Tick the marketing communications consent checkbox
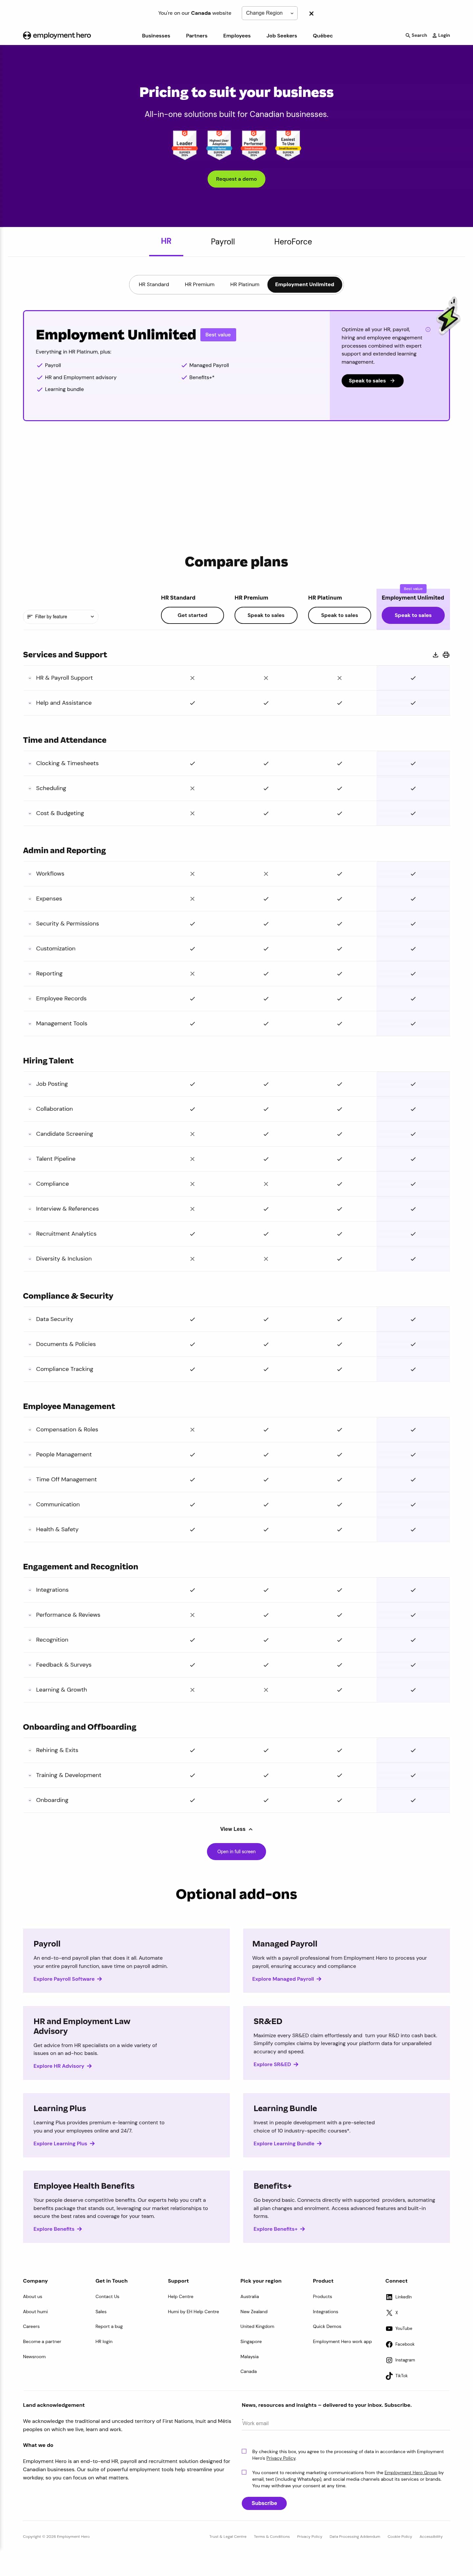Screen dimensions: 473x2576 (x=244, y=2472)
